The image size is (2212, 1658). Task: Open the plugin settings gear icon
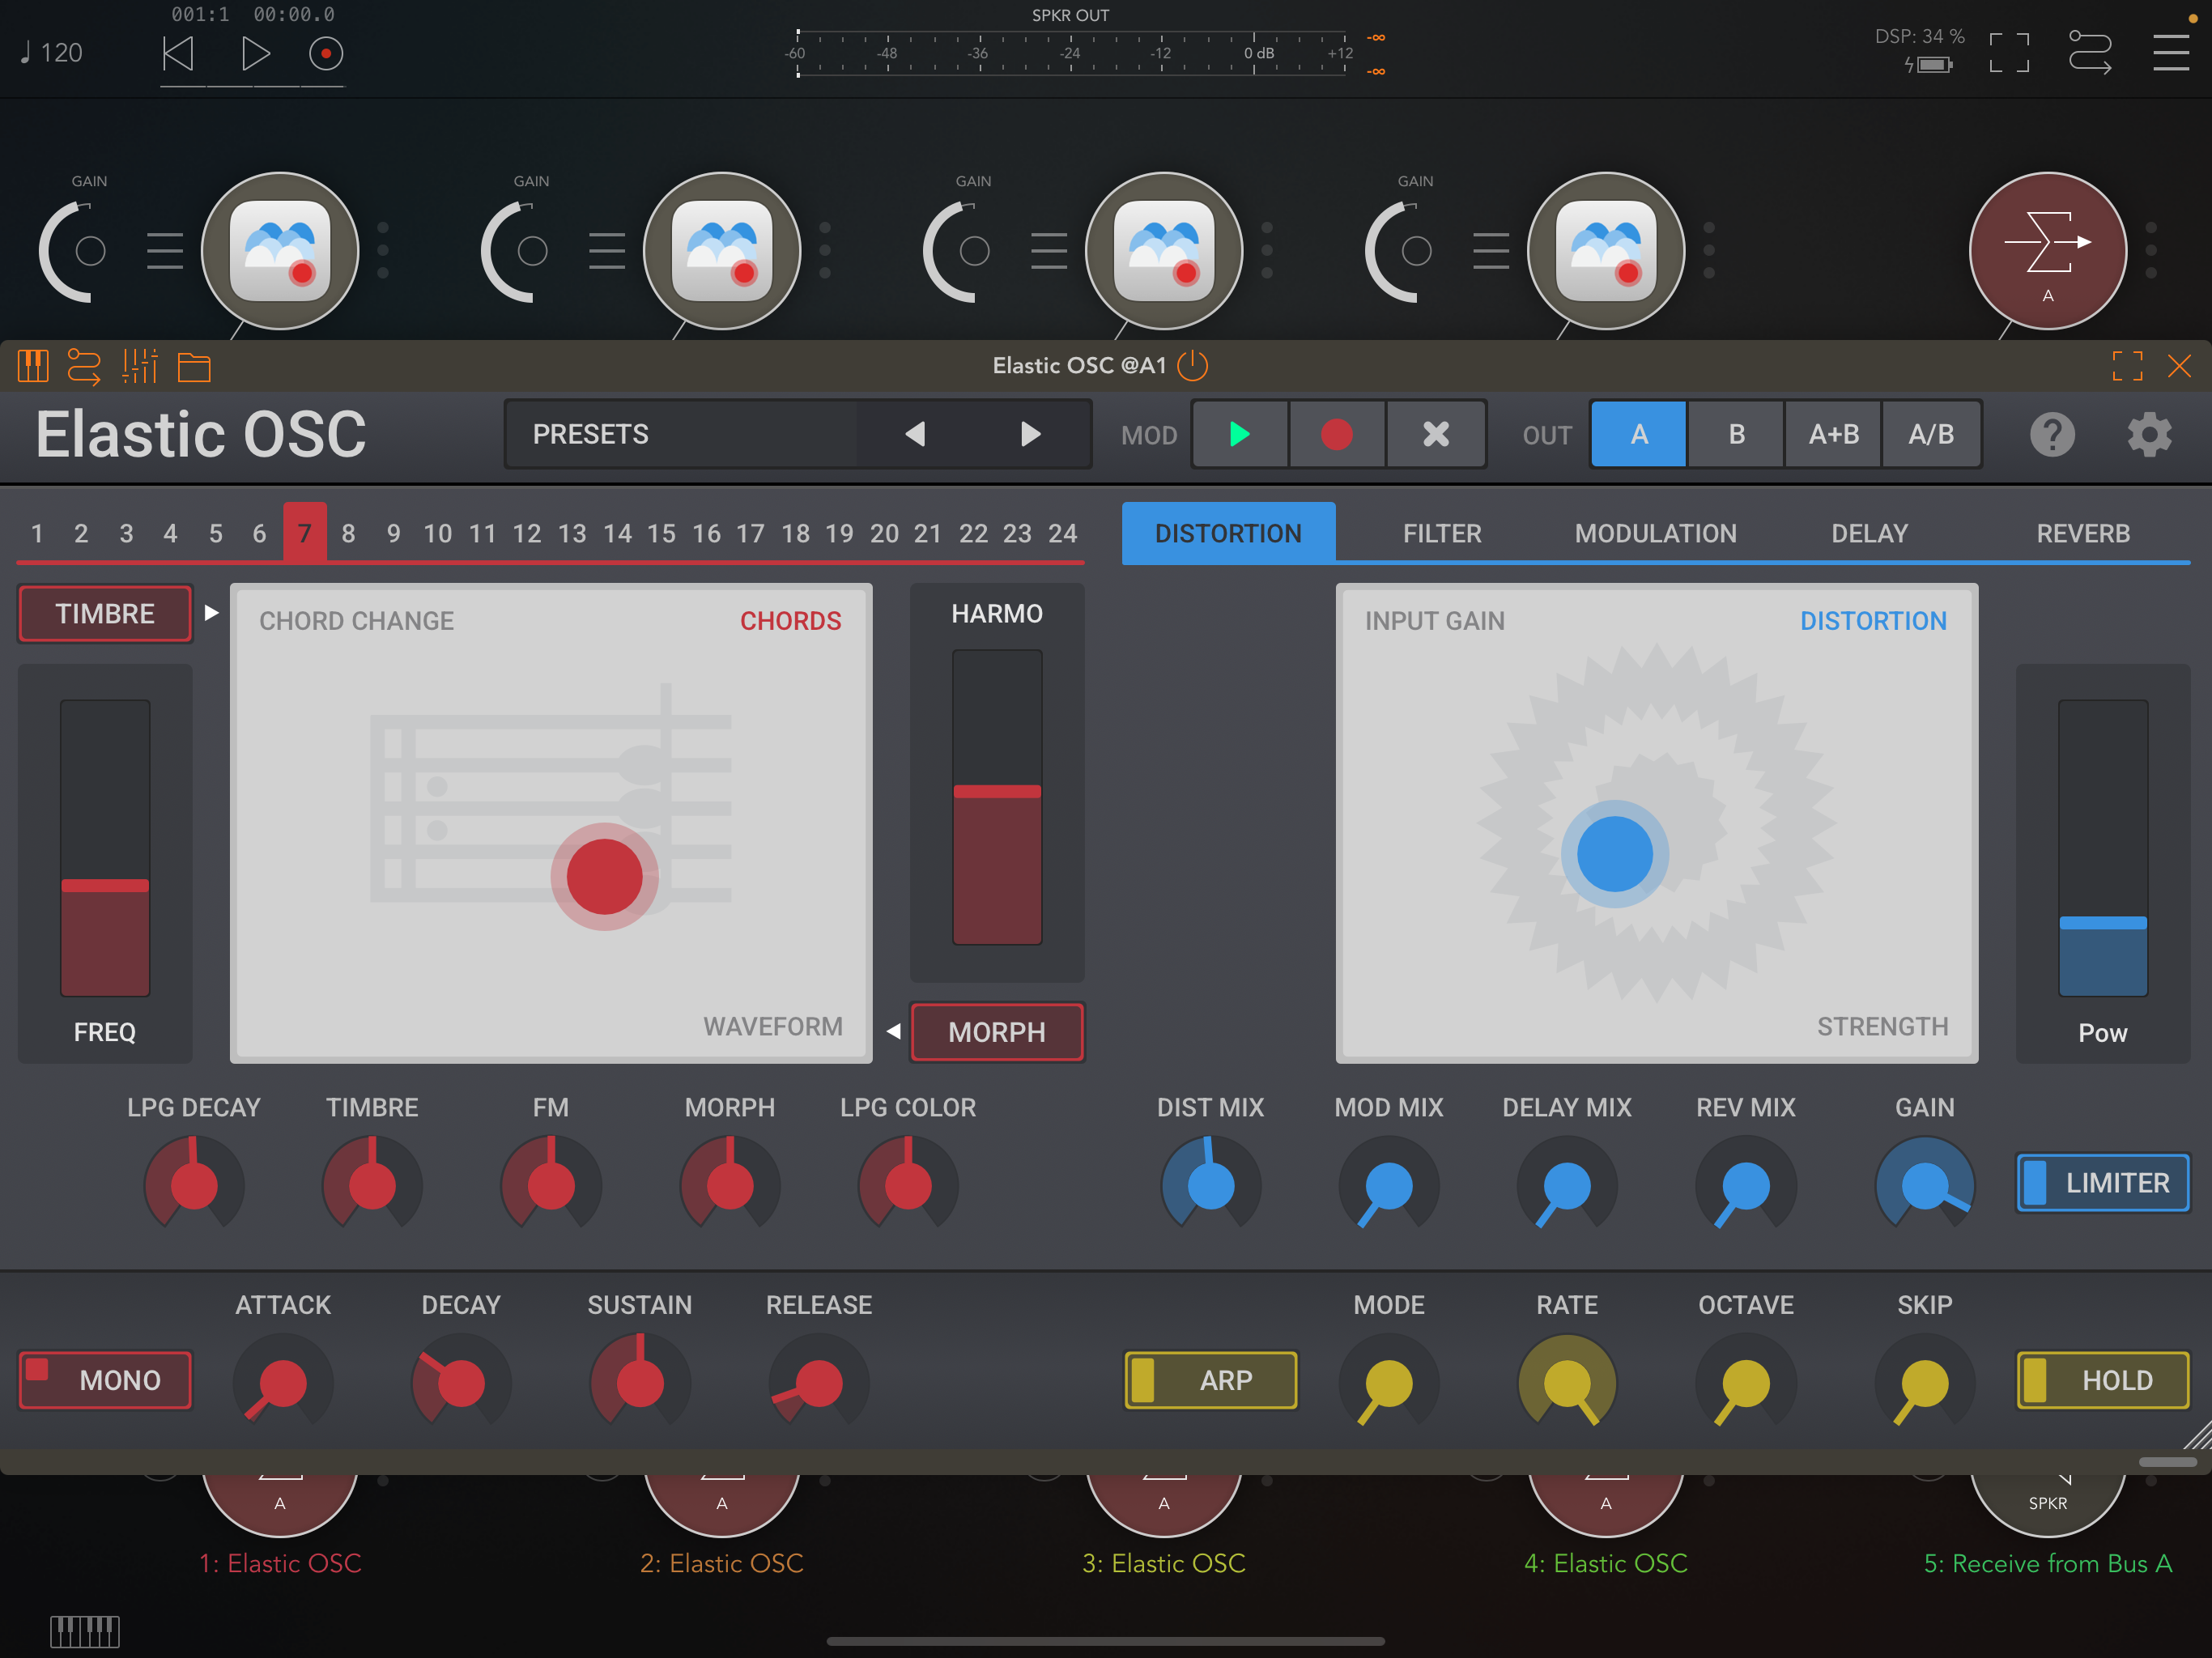2149,435
